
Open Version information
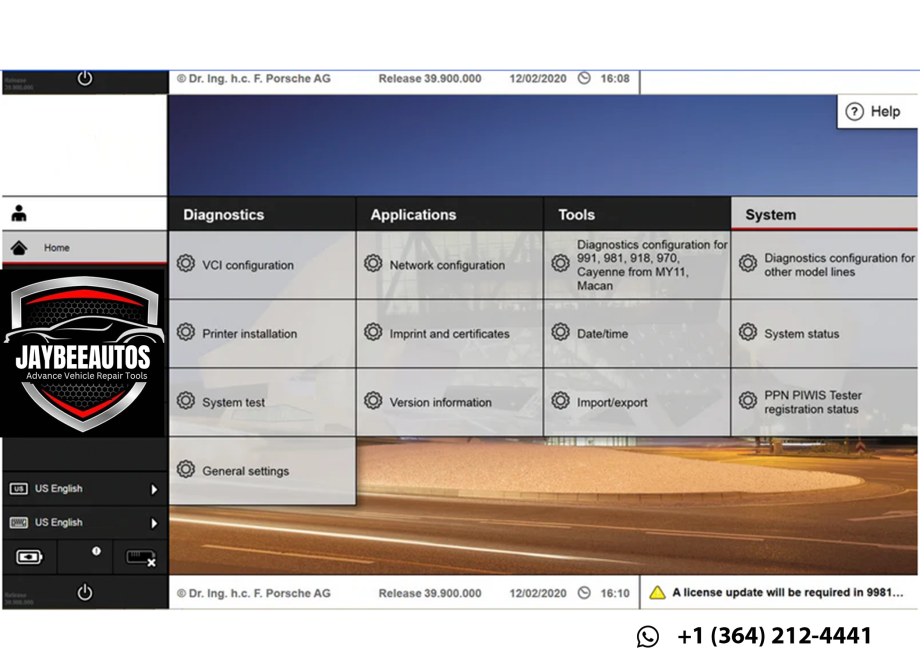click(x=449, y=402)
